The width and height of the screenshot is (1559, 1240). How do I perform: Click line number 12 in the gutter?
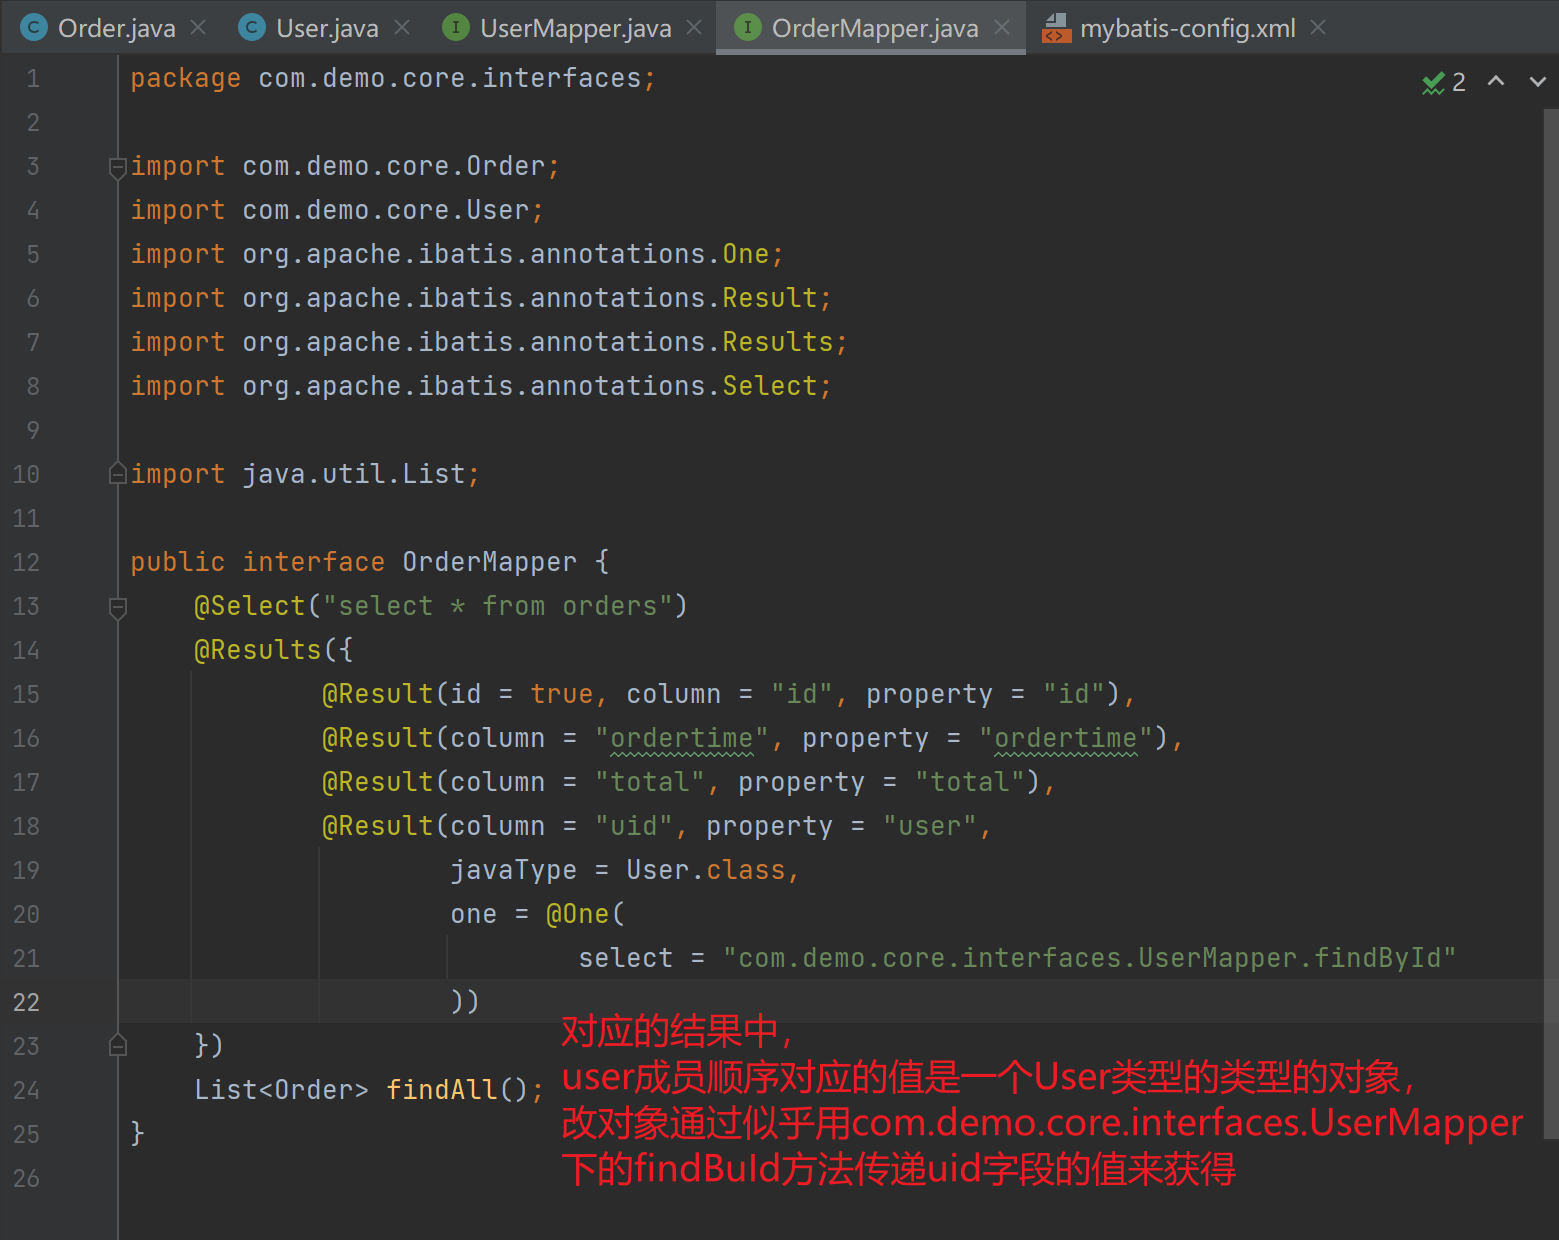(x=26, y=562)
